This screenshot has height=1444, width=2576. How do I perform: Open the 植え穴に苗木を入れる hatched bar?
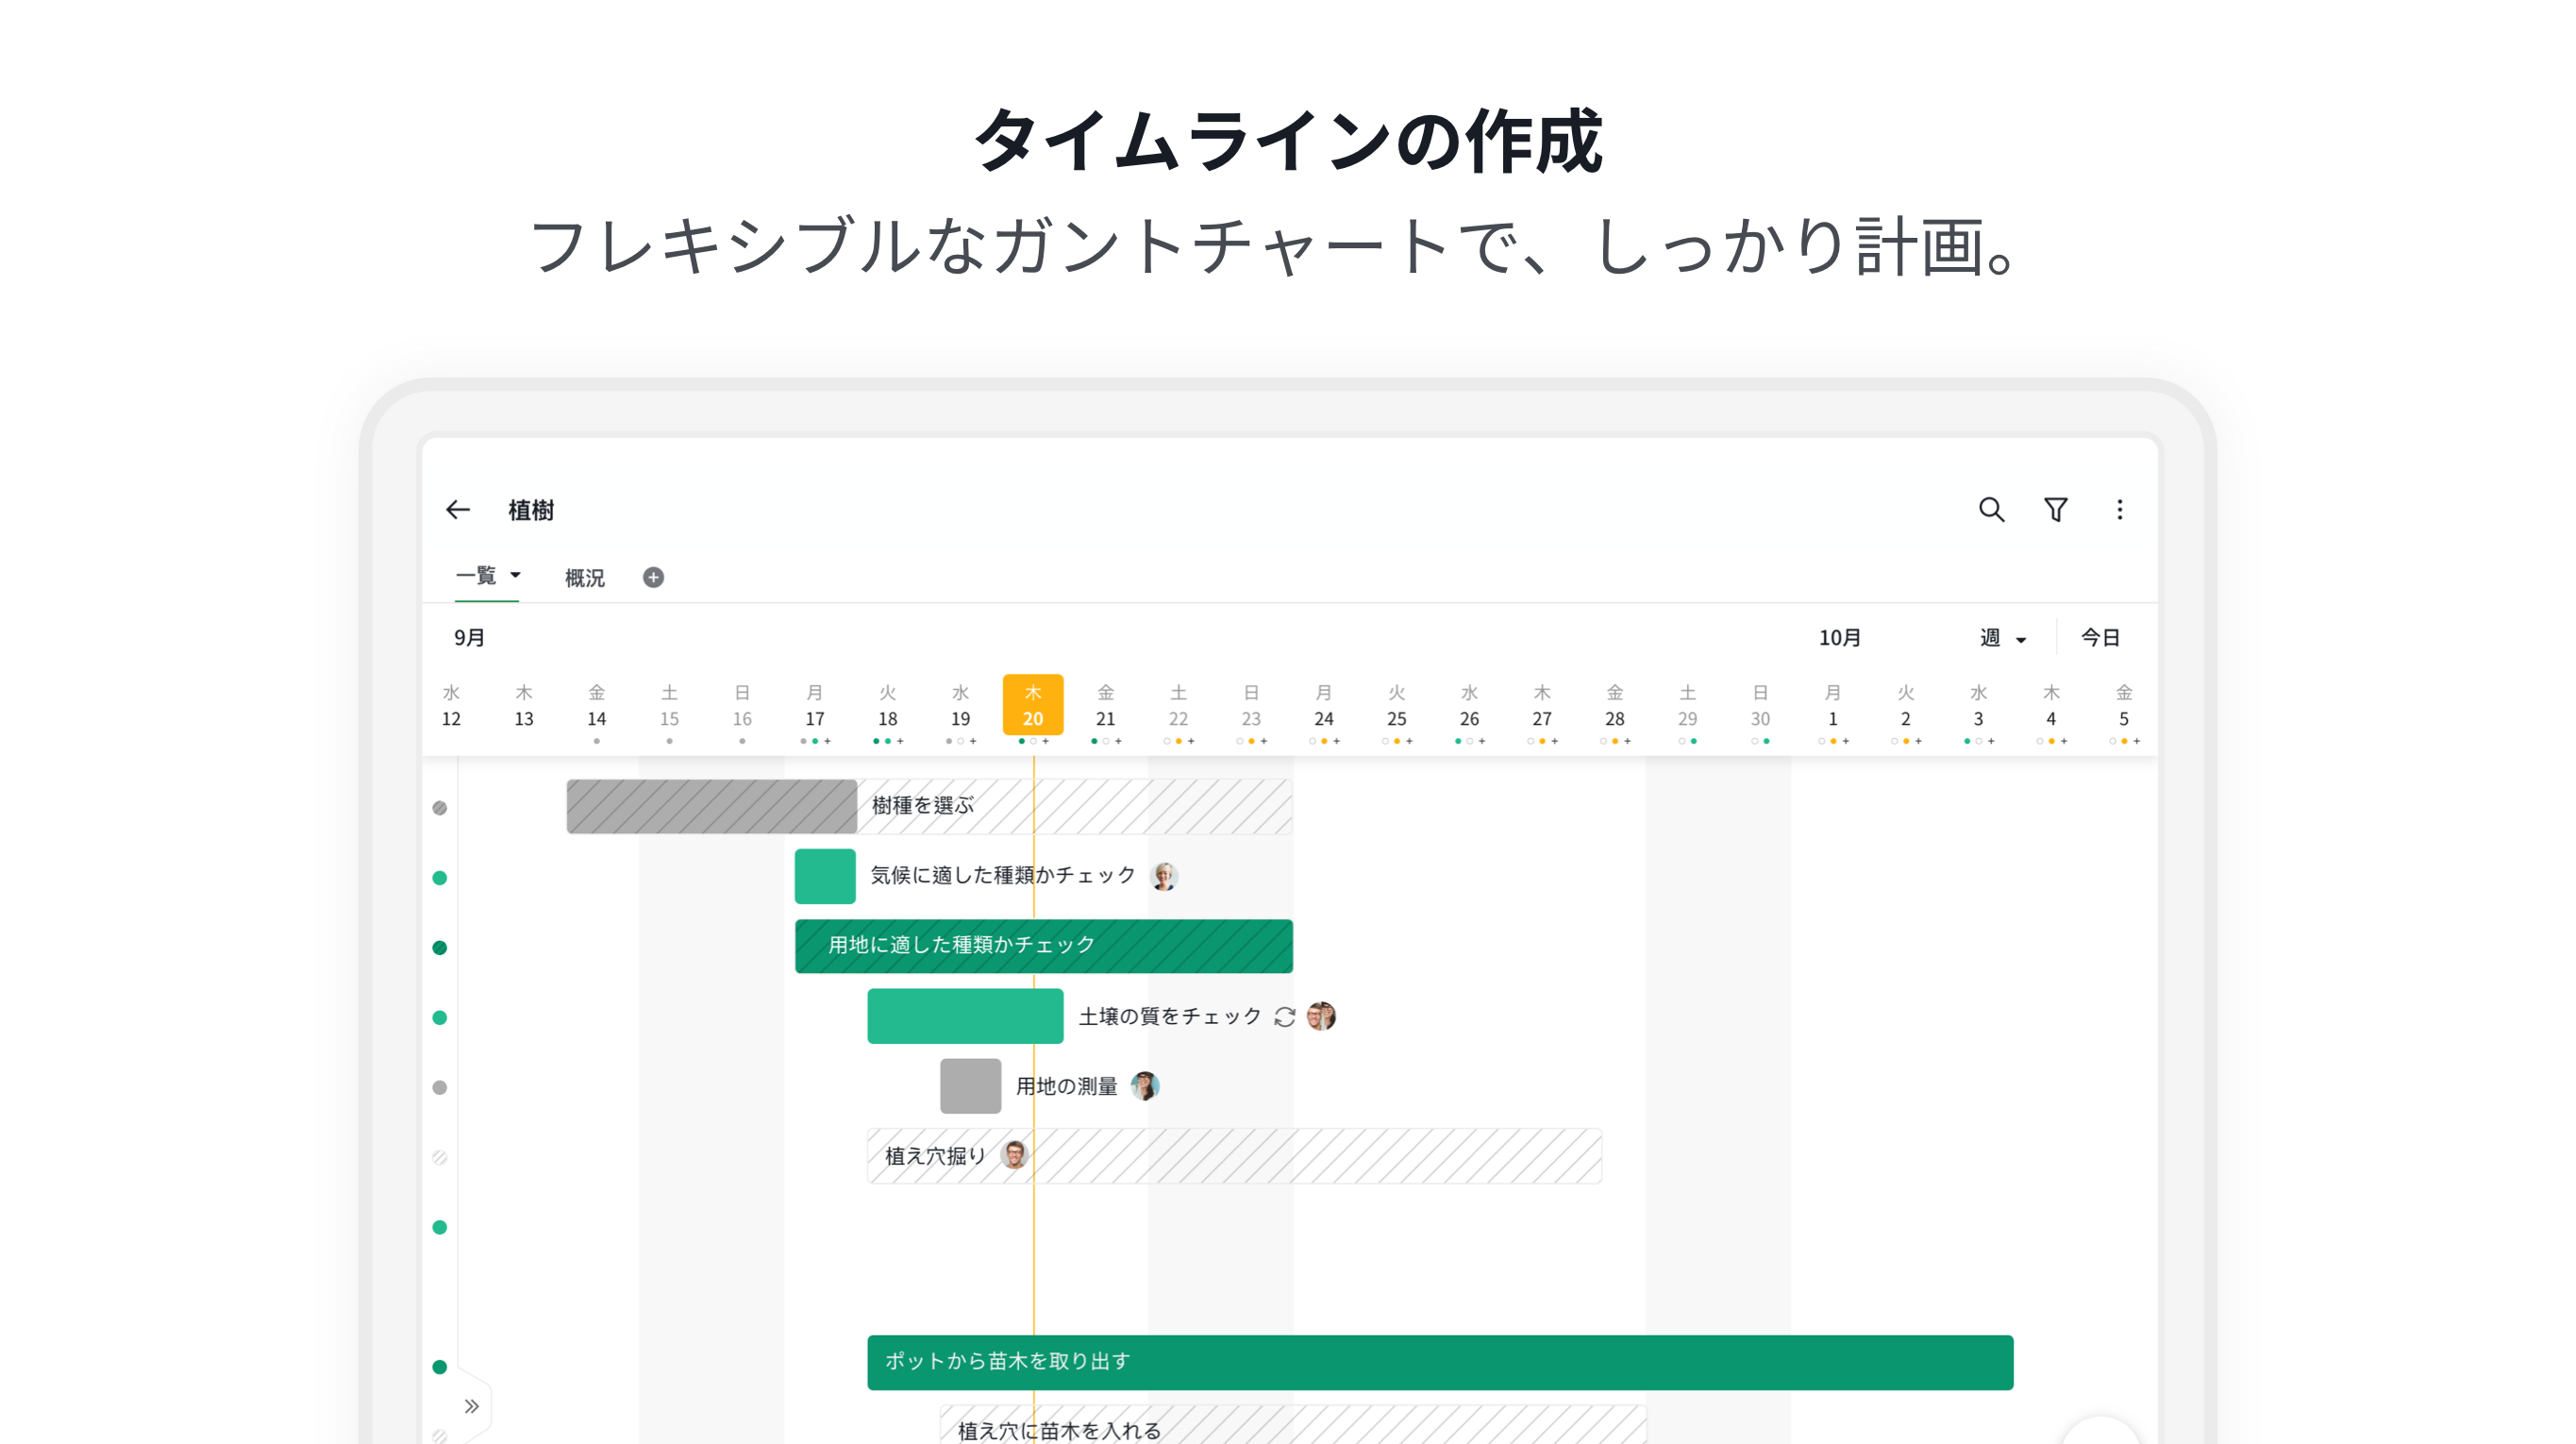[1293, 1425]
